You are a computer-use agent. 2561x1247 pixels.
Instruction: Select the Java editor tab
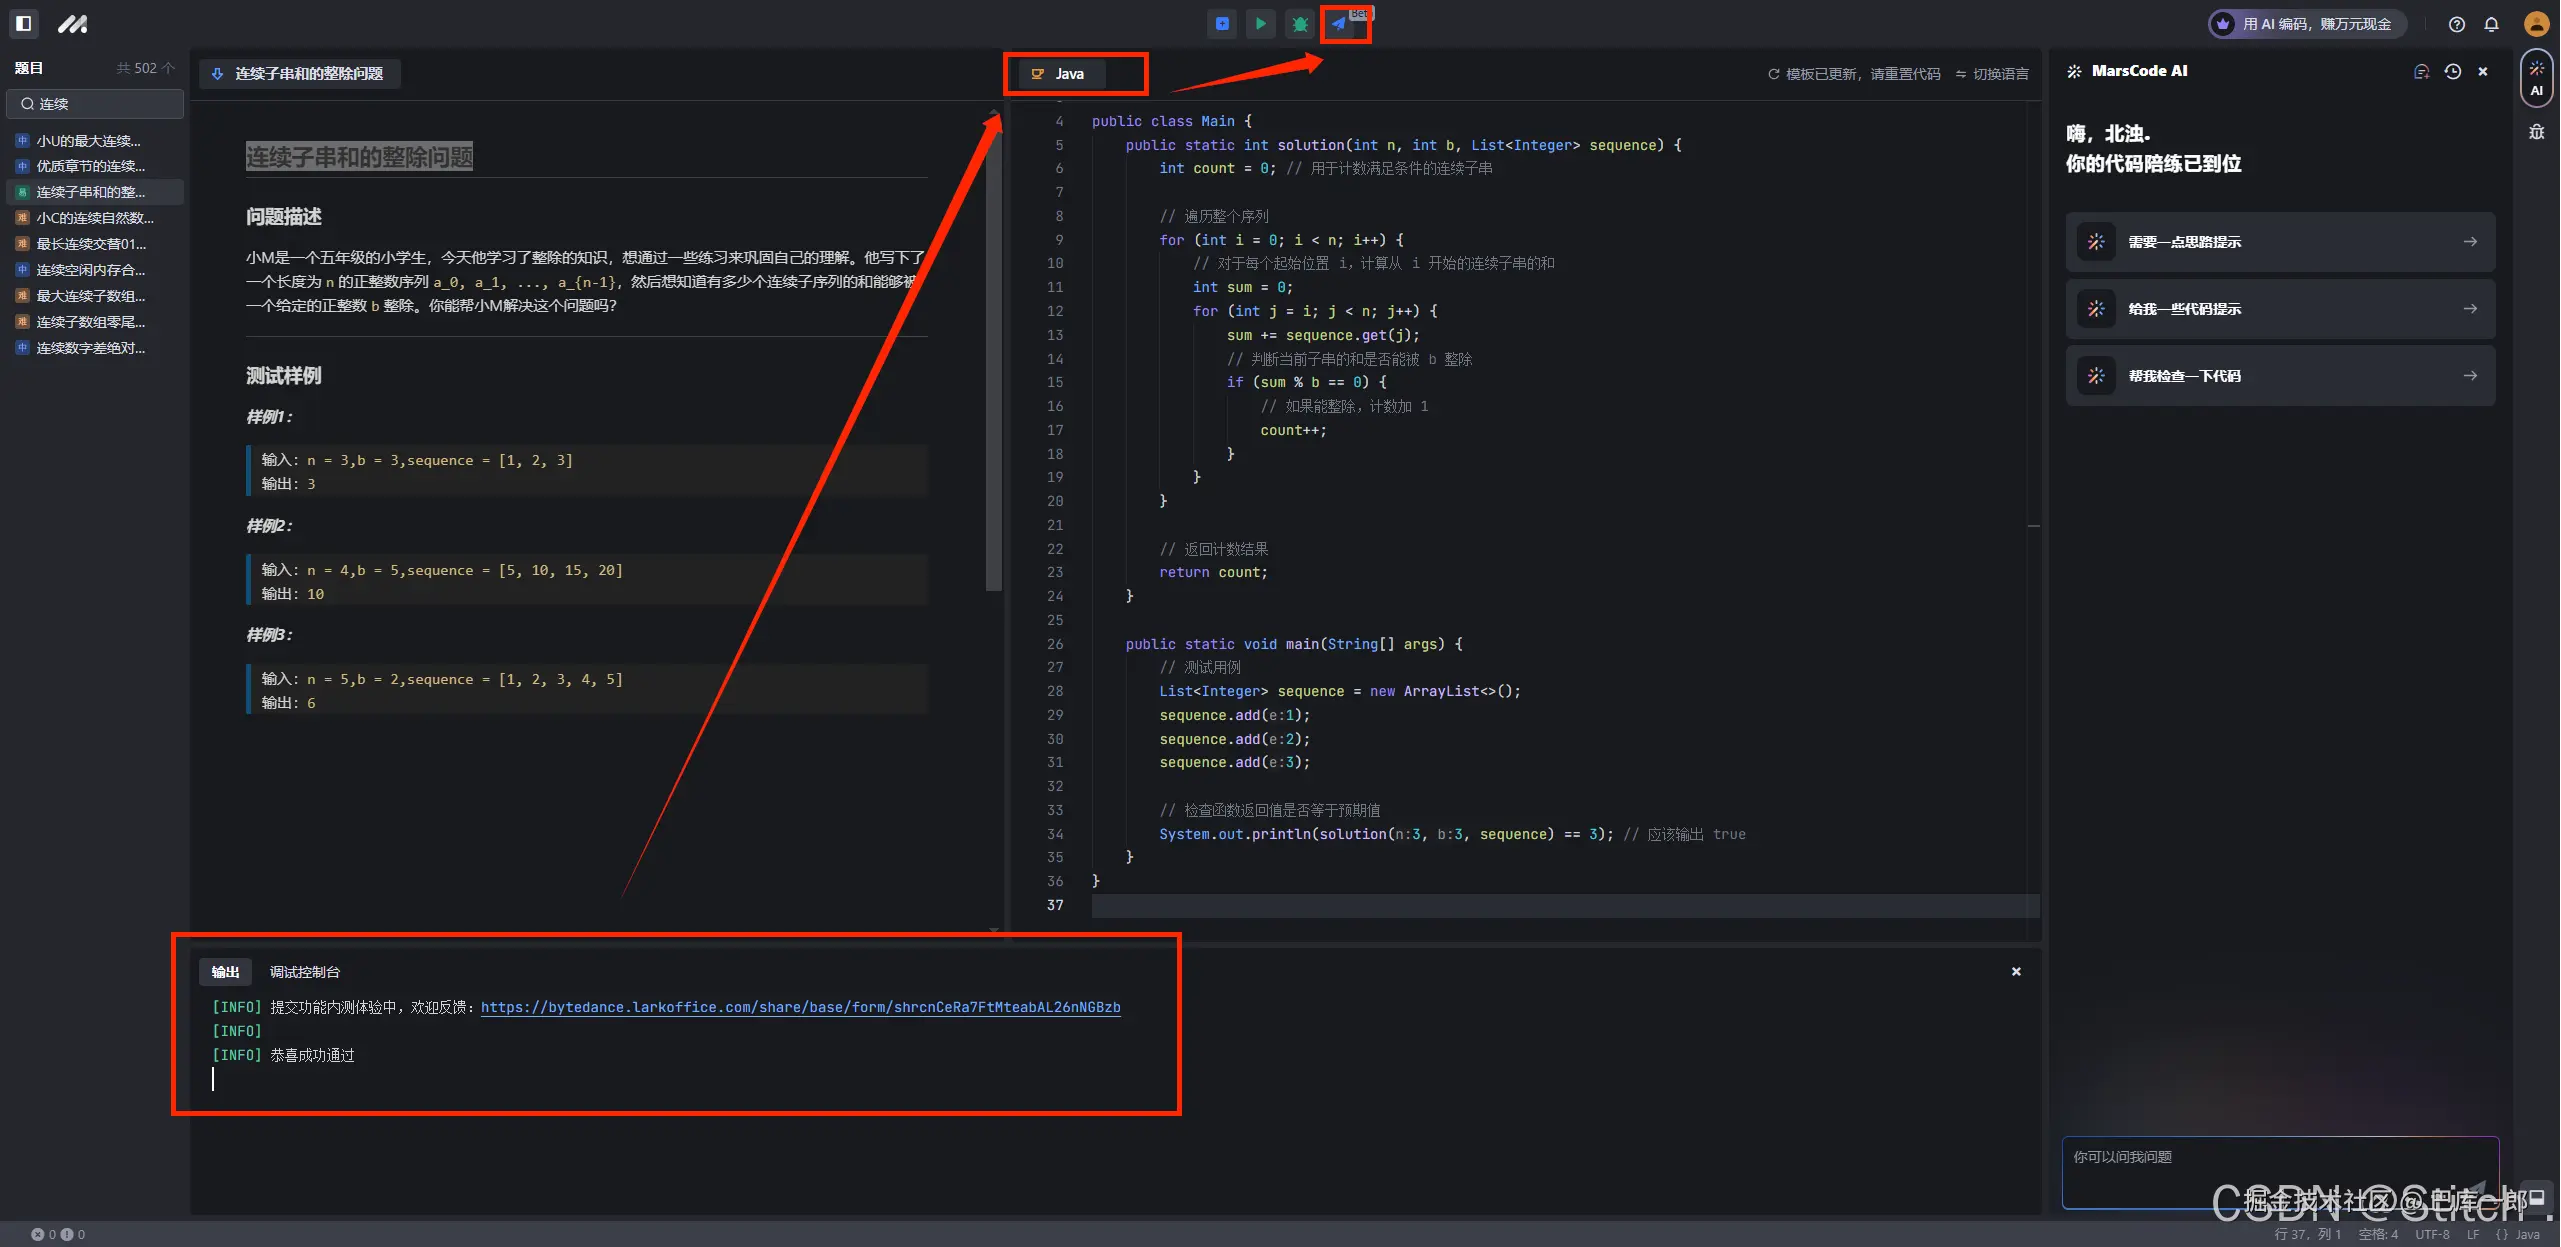pyautogui.click(x=1060, y=74)
